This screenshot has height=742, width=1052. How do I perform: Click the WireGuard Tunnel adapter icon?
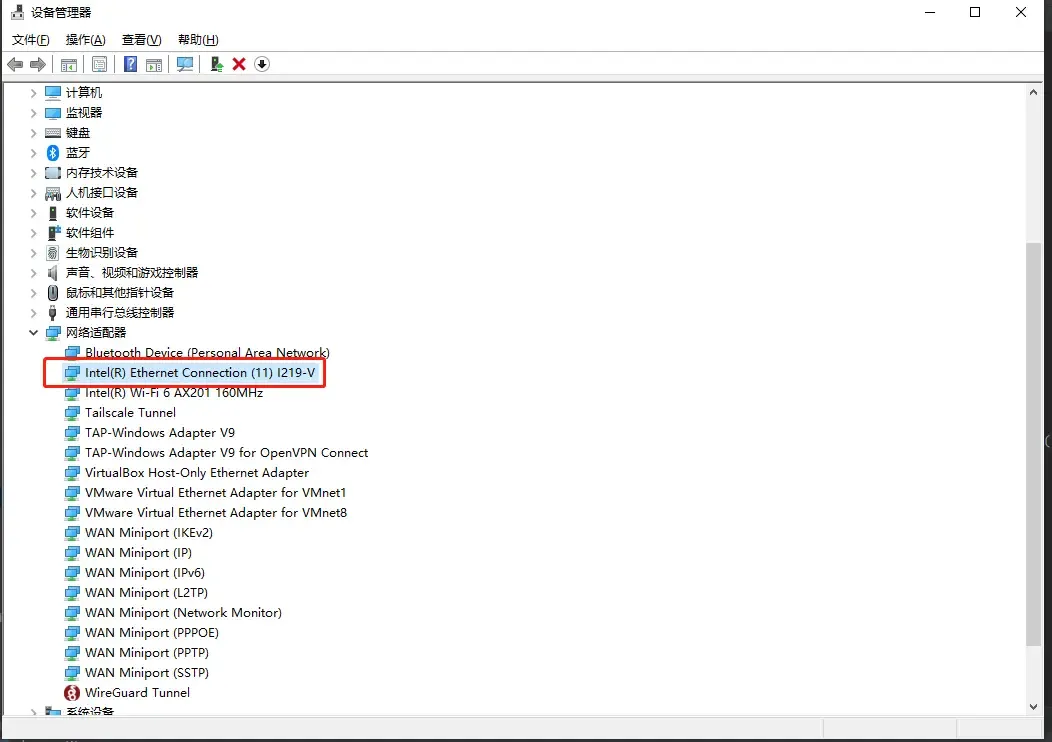click(x=72, y=692)
